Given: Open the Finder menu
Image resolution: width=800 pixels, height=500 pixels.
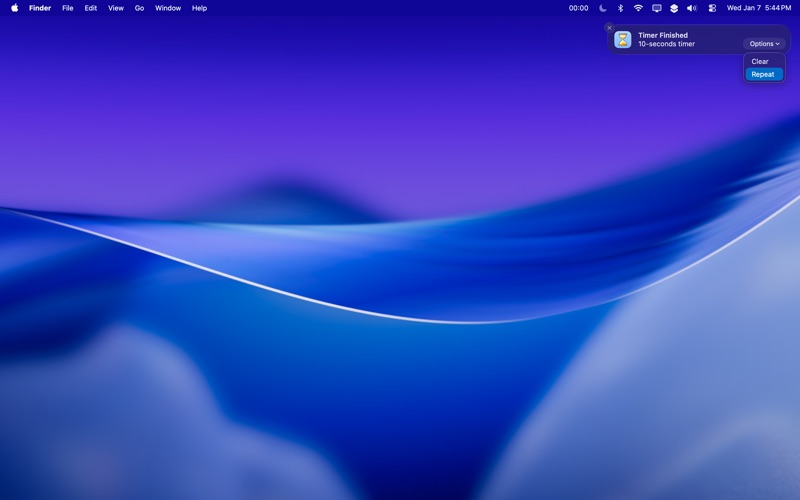Looking at the screenshot, I should click(x=40, y=8).
